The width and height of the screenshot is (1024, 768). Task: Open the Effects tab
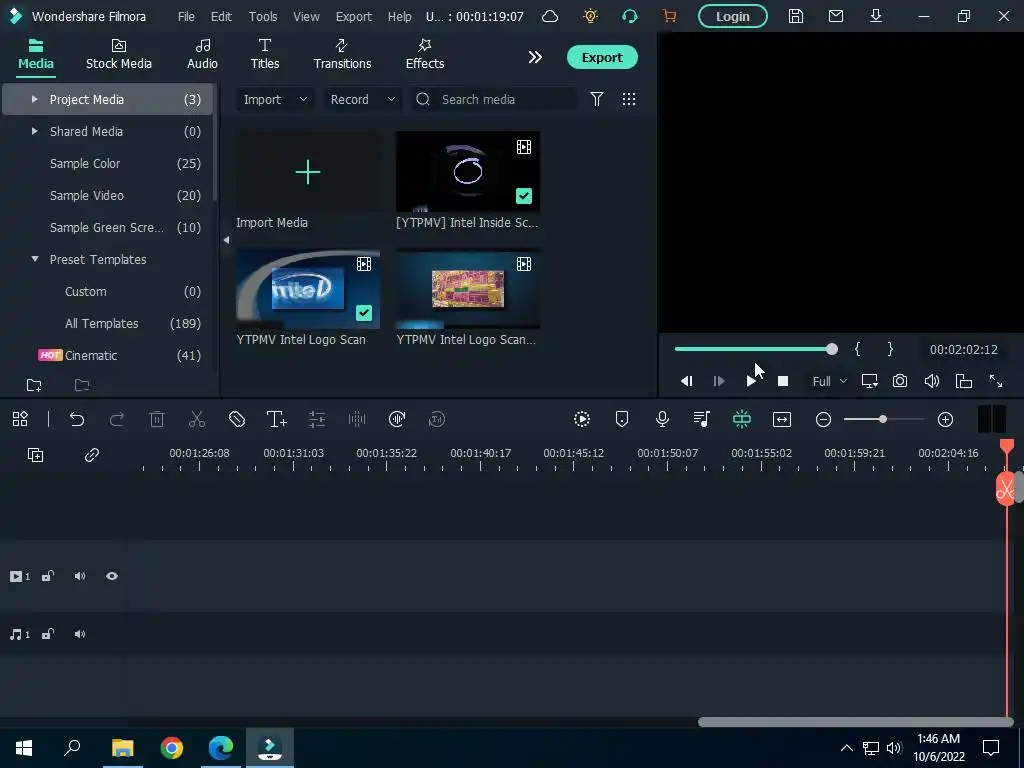[424, 55]
